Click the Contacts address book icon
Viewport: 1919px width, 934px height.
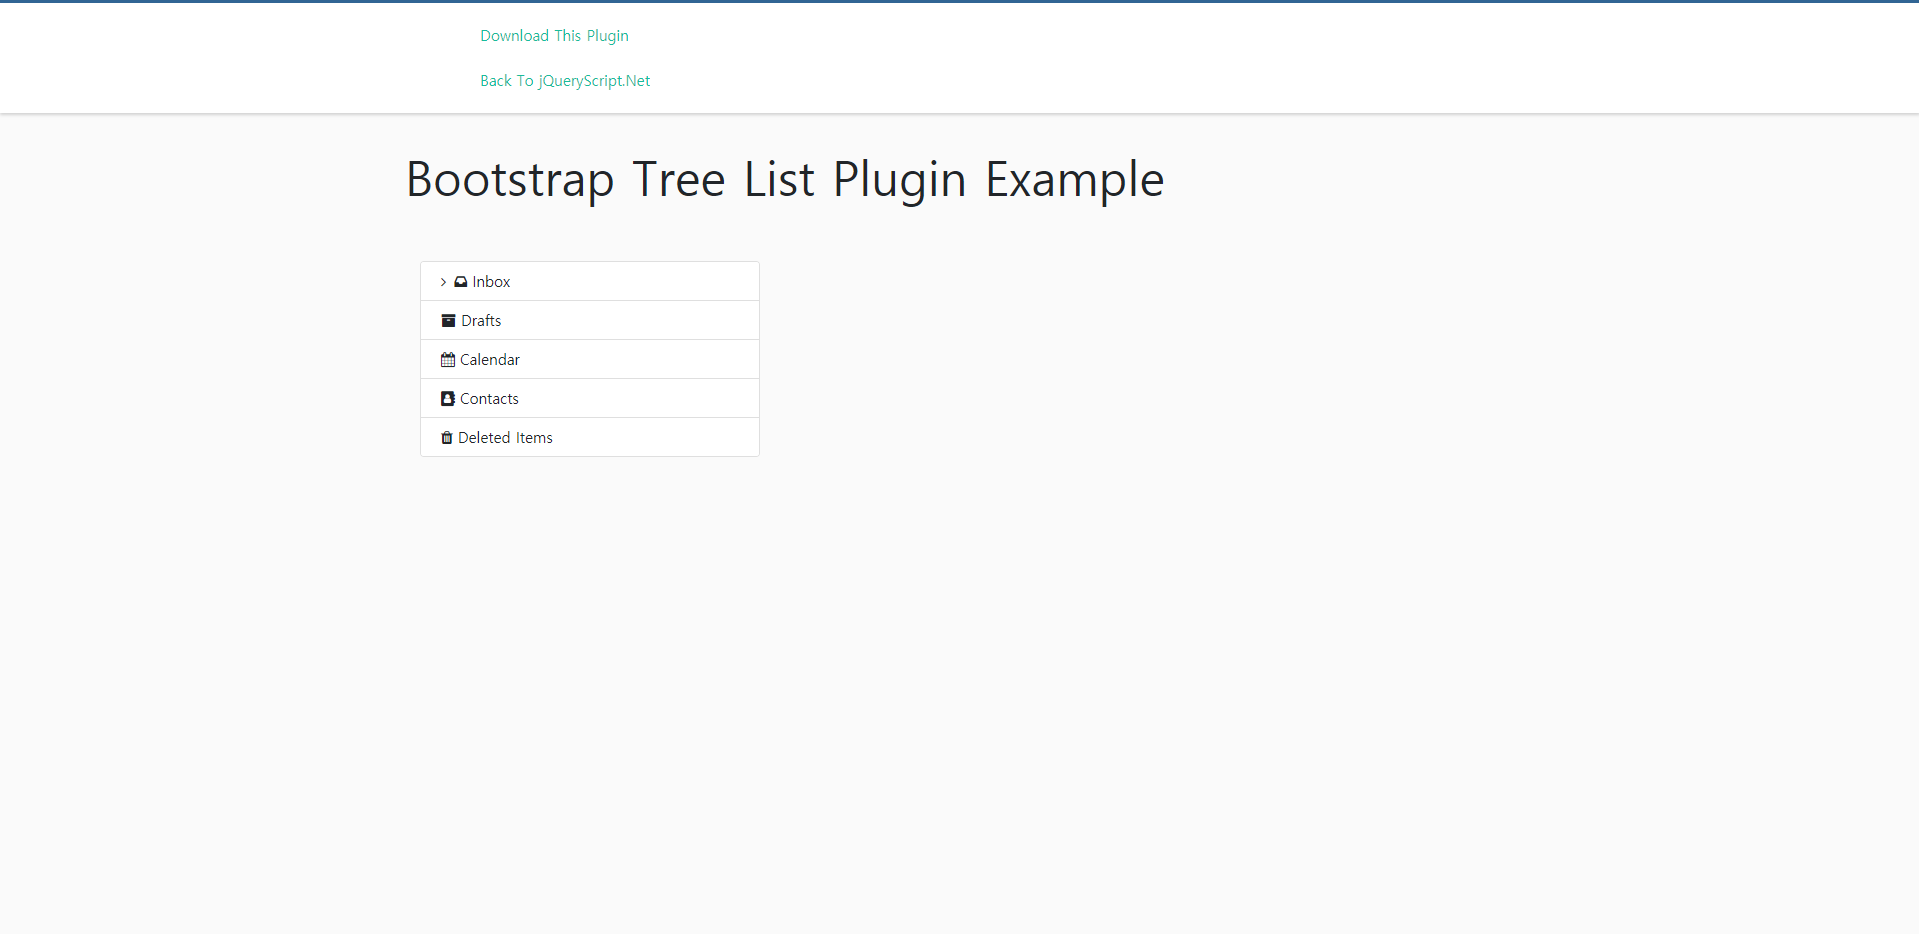pos(448,399)
